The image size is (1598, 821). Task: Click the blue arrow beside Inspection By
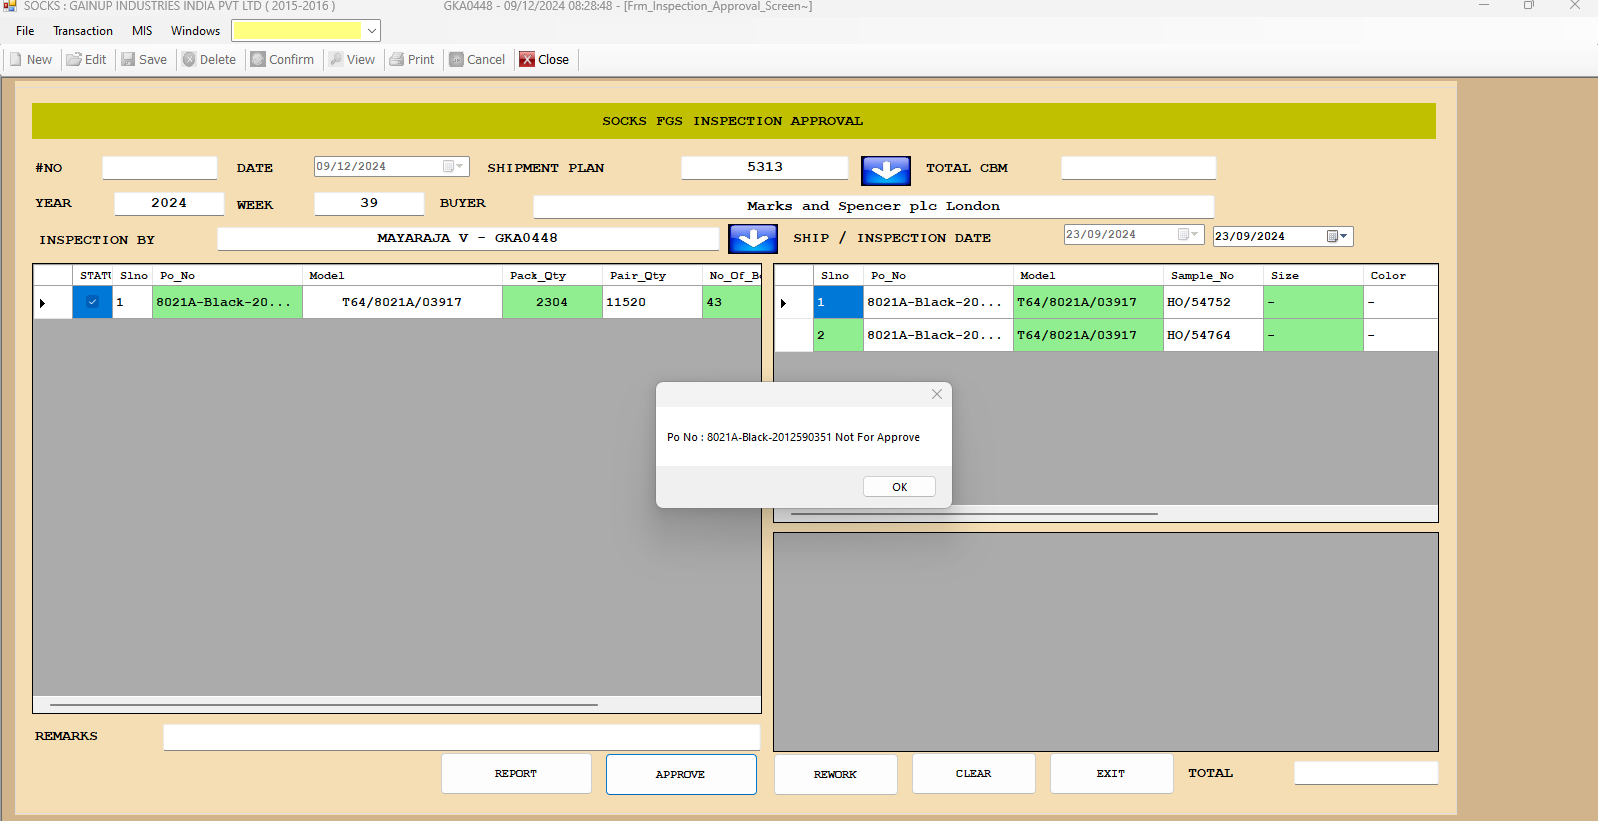pyautogui.click(x=752, y=239)
